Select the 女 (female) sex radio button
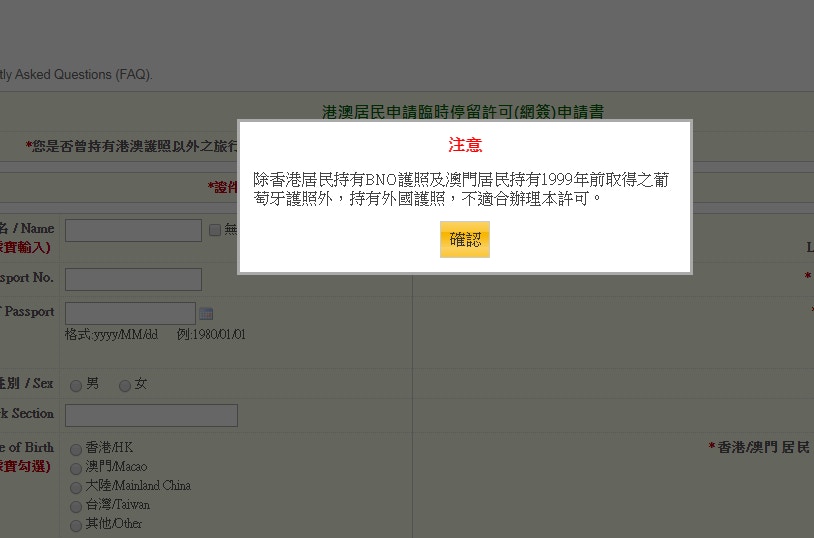The width and height of the screenshot is (814, 538). 125,385
